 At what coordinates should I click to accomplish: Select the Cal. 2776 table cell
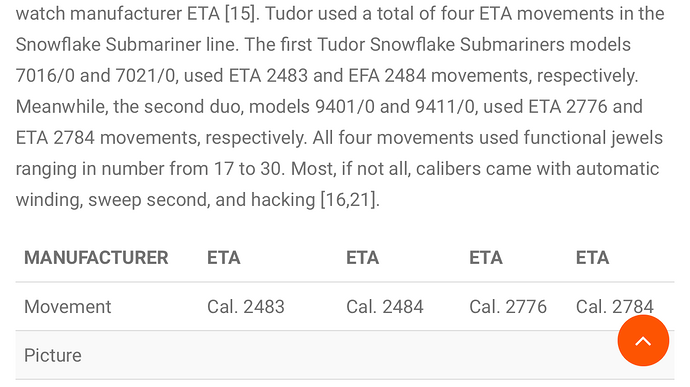pyautogui.click(x=508, y=307)
